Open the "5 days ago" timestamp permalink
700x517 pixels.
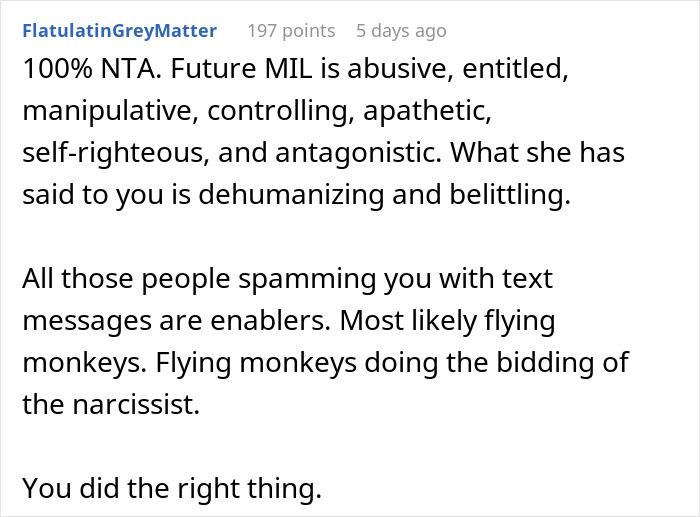400,31
